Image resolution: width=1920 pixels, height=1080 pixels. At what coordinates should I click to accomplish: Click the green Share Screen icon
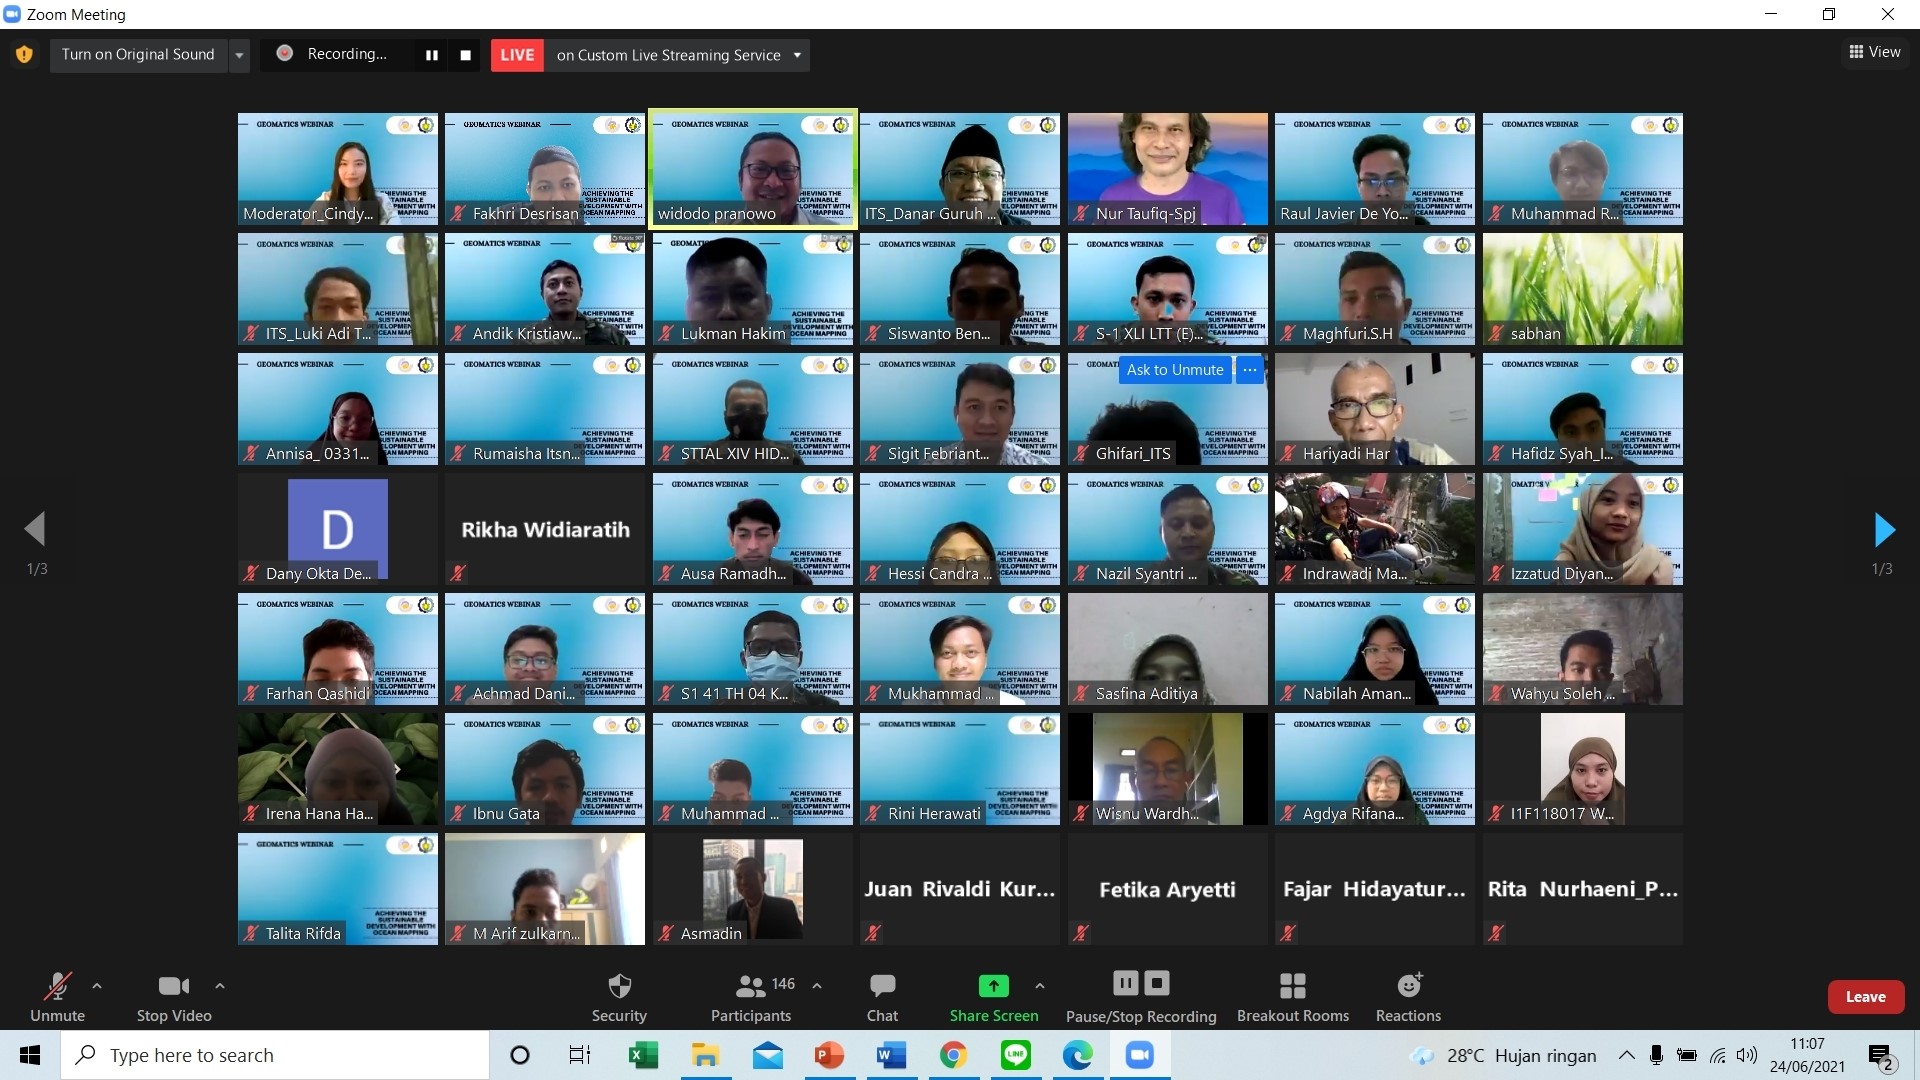tap(993, 986)
